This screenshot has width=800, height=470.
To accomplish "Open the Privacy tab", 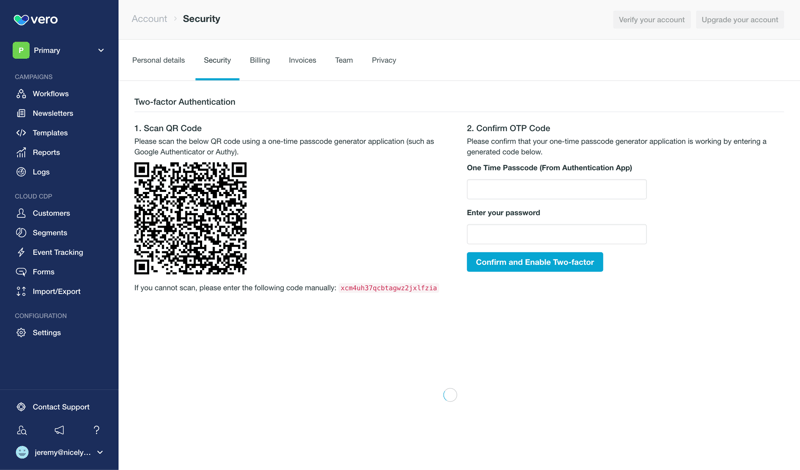I will click(384, 60).
